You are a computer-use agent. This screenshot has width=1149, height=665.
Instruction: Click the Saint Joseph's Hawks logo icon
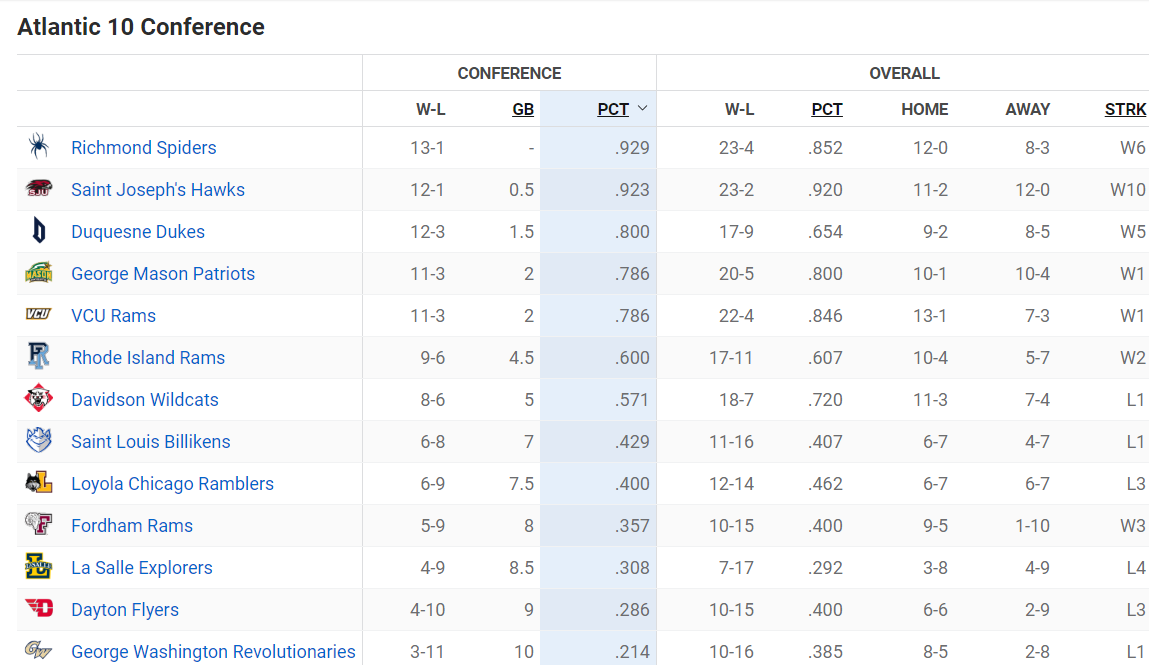pos(38,189)
